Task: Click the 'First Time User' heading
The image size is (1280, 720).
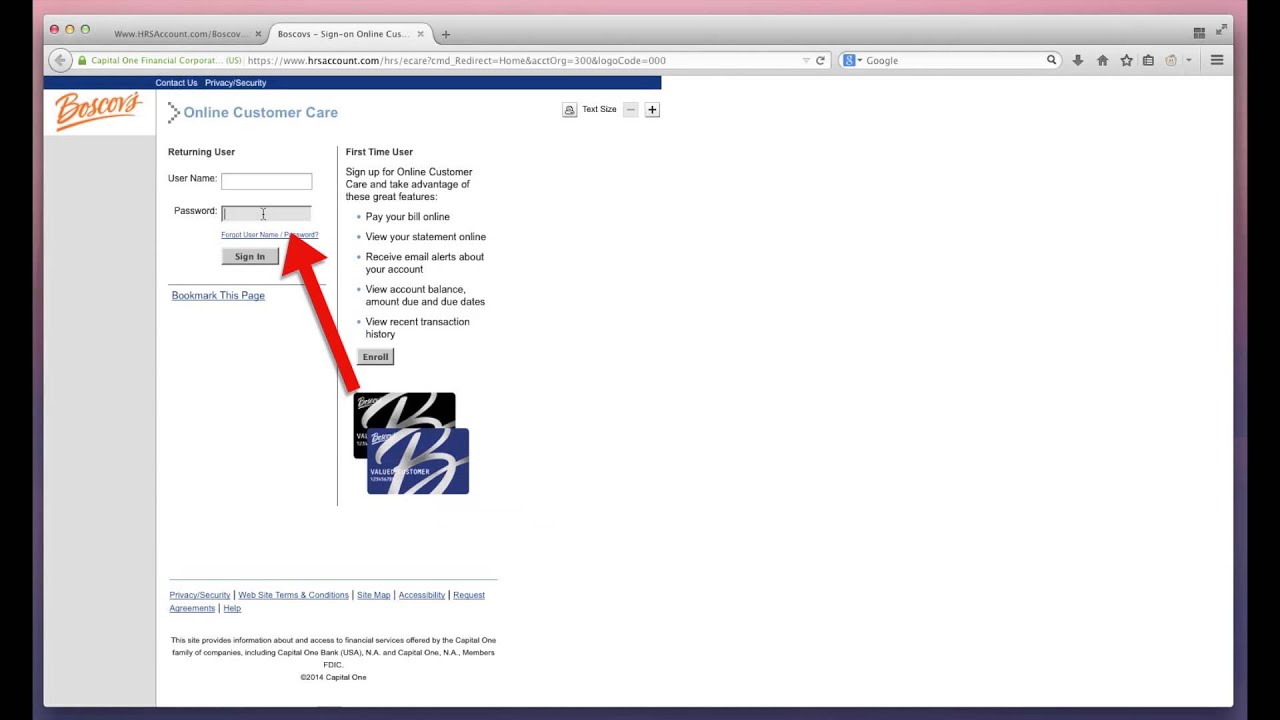Action: coord(379,152)
